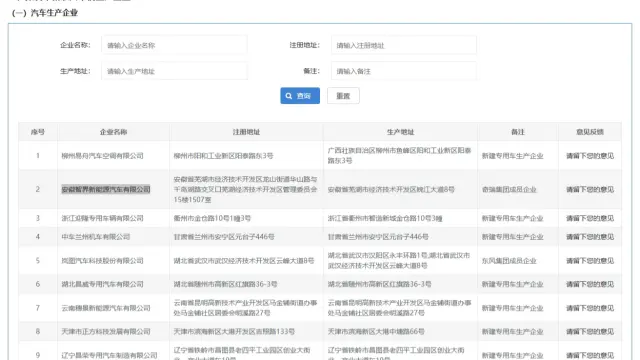The width and height of the screenshot is (640, 360).
Task: Click row 3 note 新建专用车生产企业
Action: 512,218
